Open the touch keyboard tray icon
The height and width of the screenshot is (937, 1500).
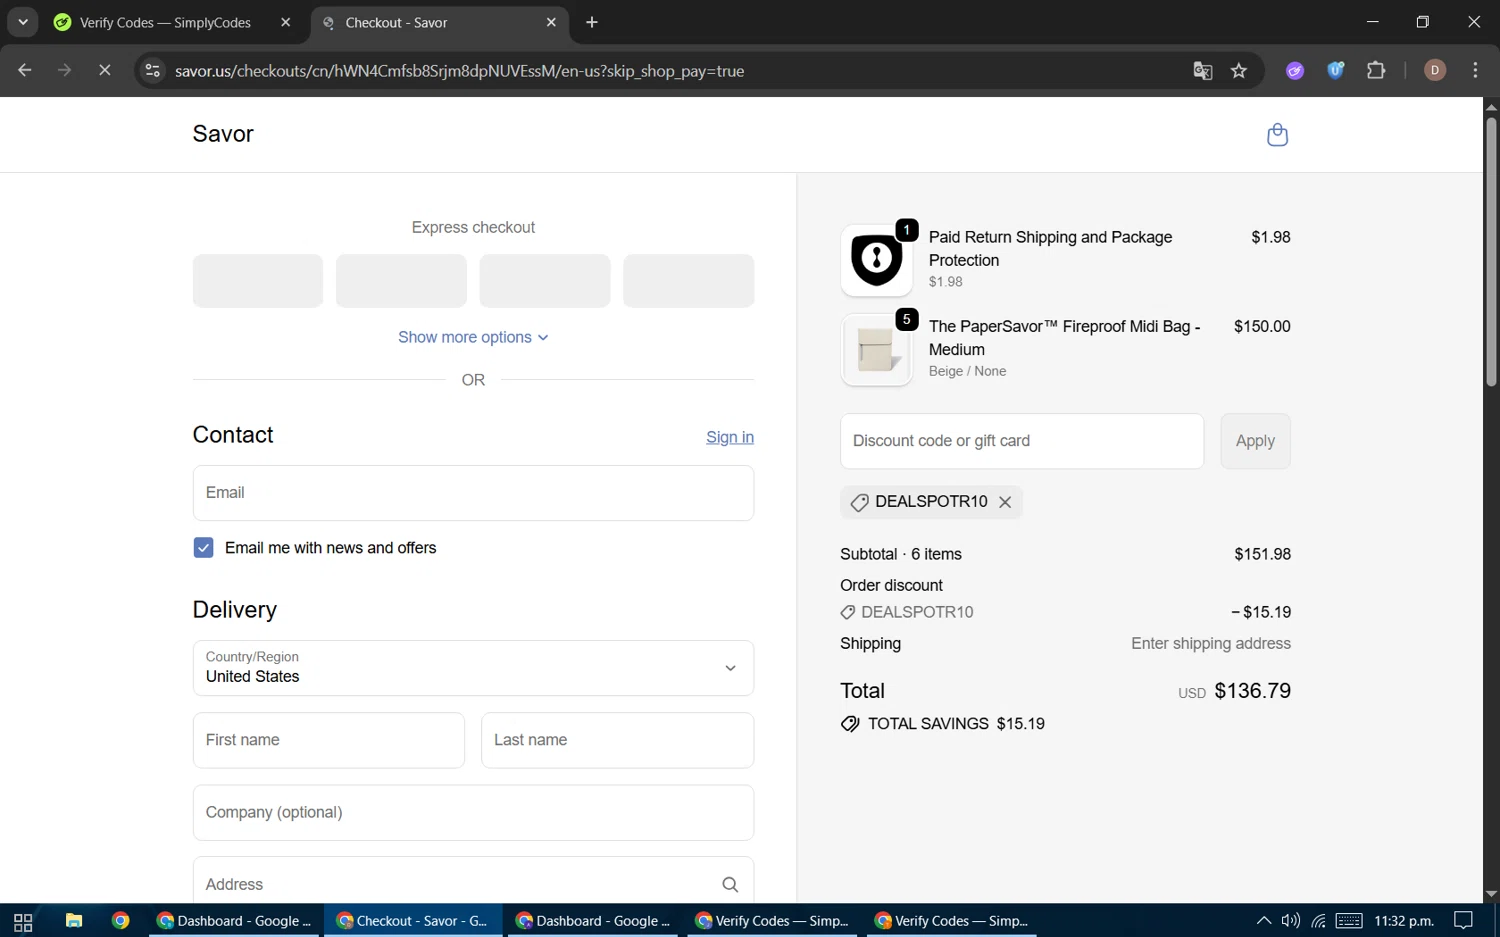coord(1349,921)
